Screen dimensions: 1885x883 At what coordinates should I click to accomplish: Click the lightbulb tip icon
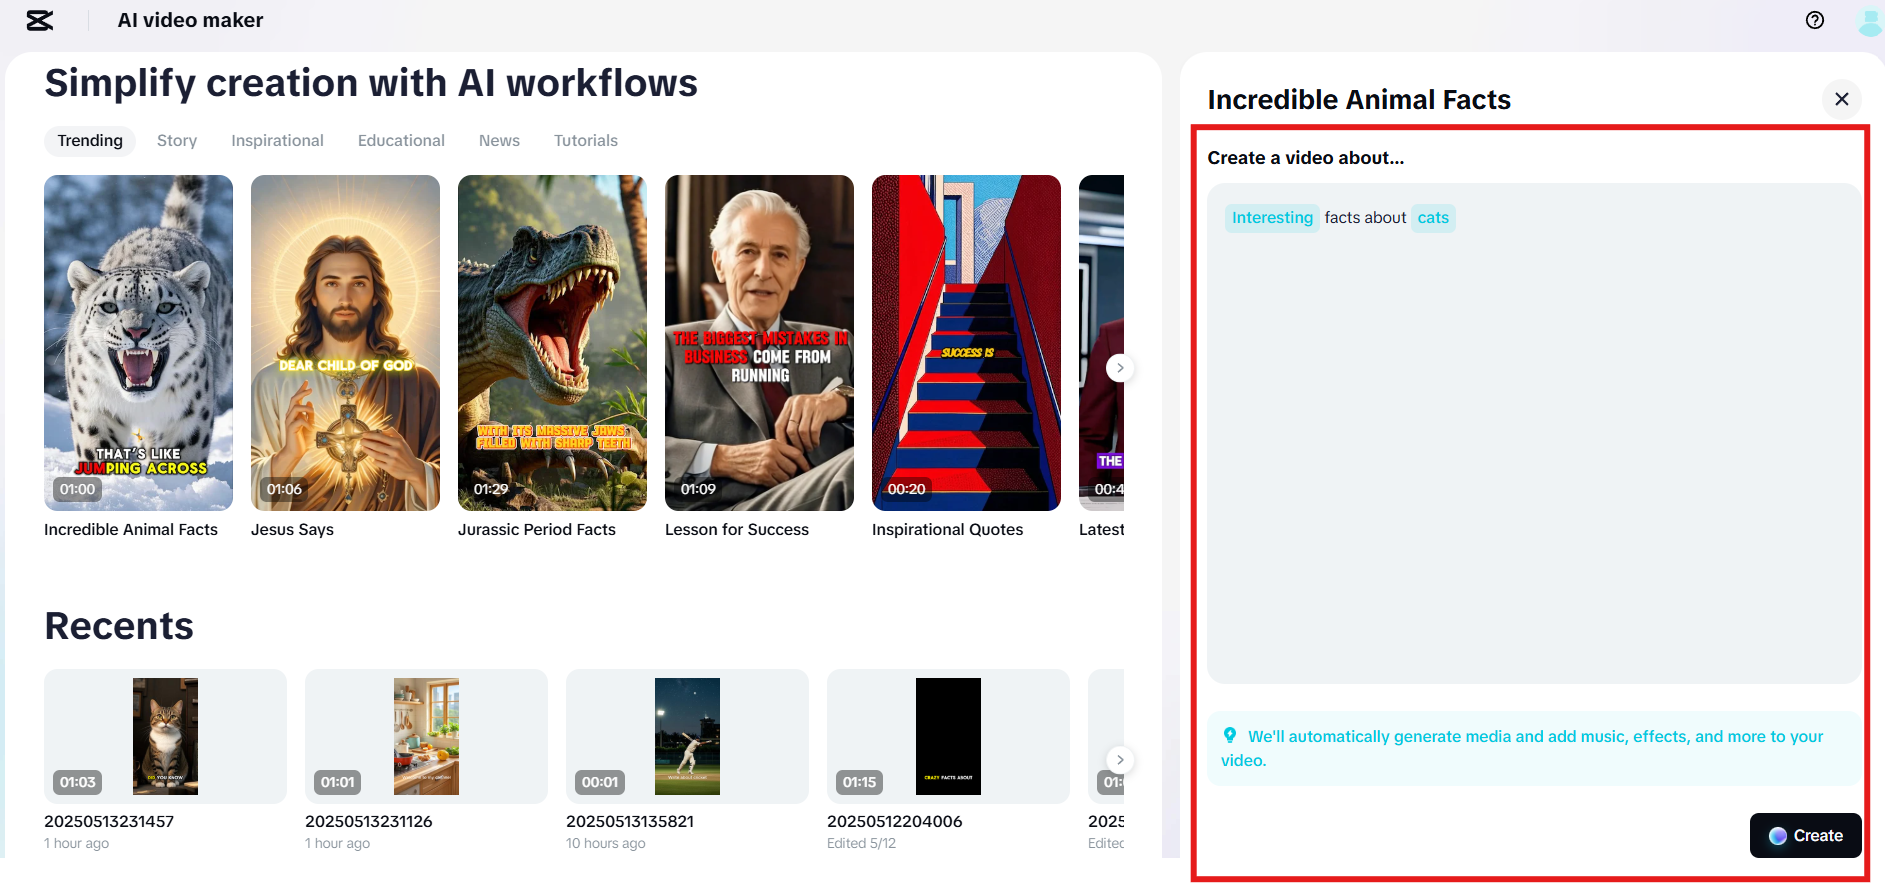click(x=1230, y=736)
